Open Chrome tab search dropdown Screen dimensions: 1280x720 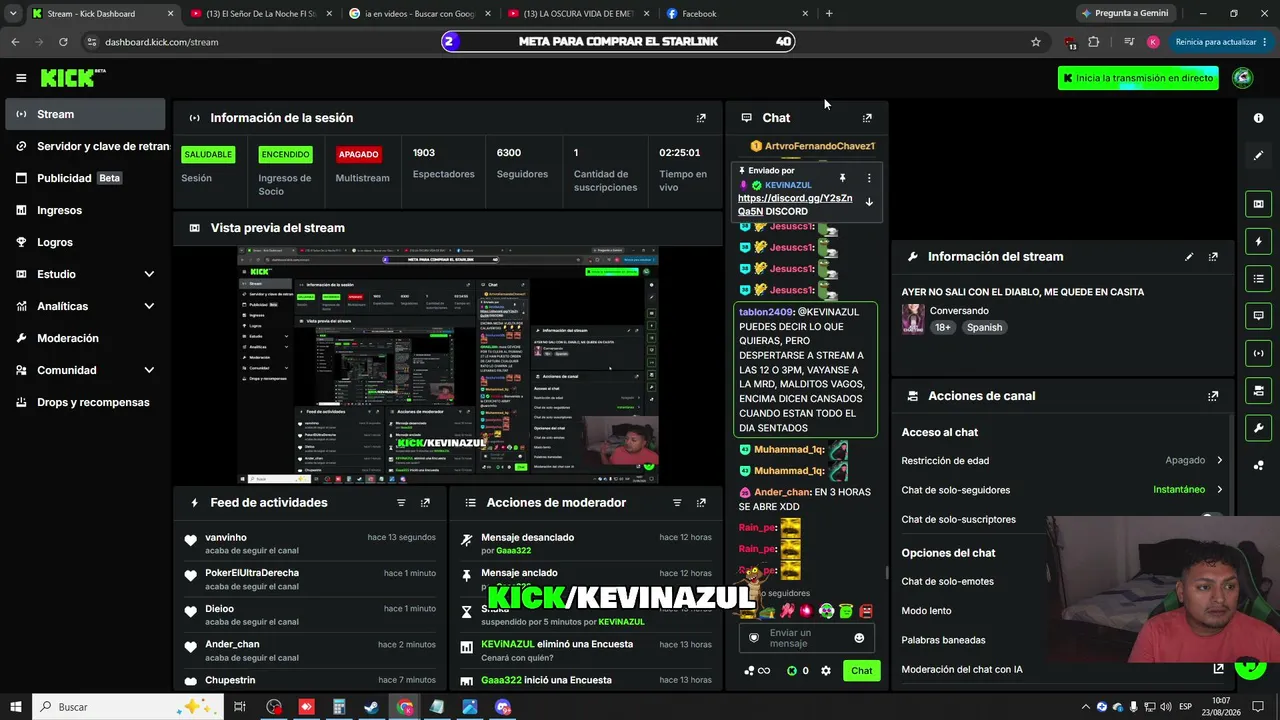(13, 13)
